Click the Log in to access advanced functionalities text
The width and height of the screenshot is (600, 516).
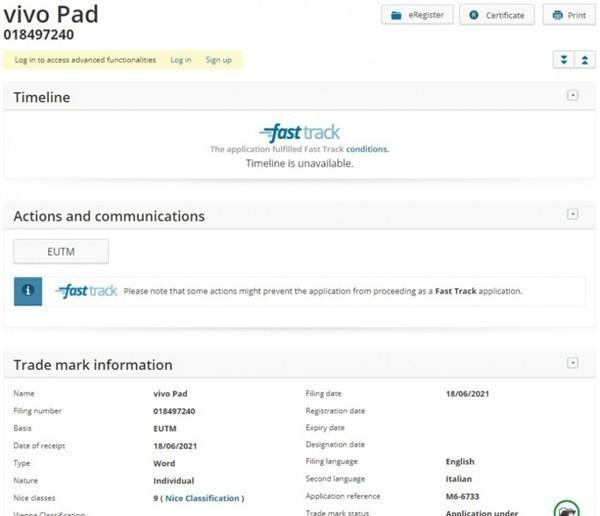point(85,60)
